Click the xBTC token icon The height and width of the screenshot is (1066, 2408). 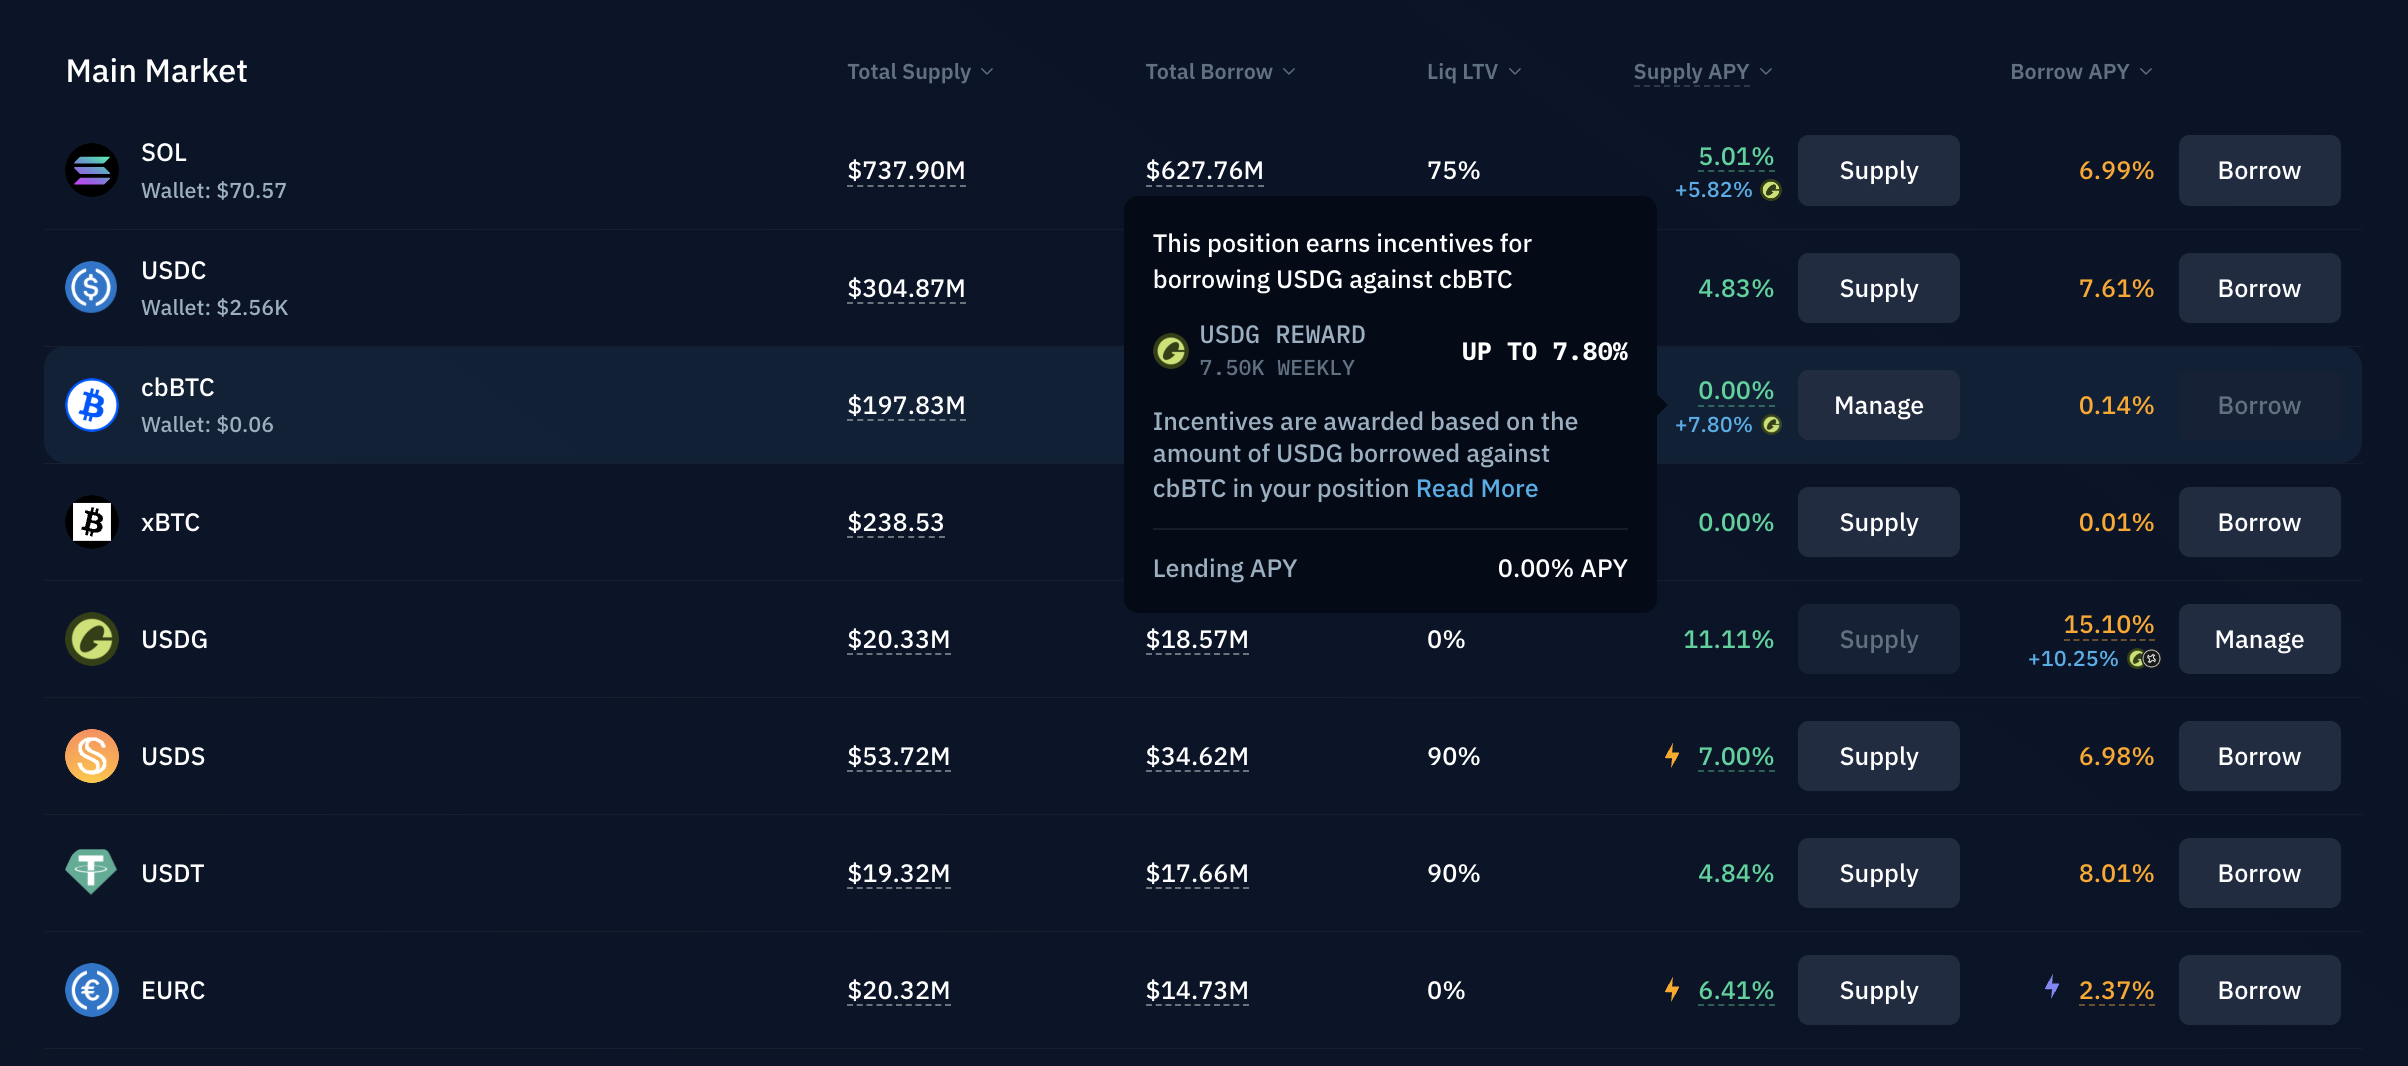tap(91, 522)
